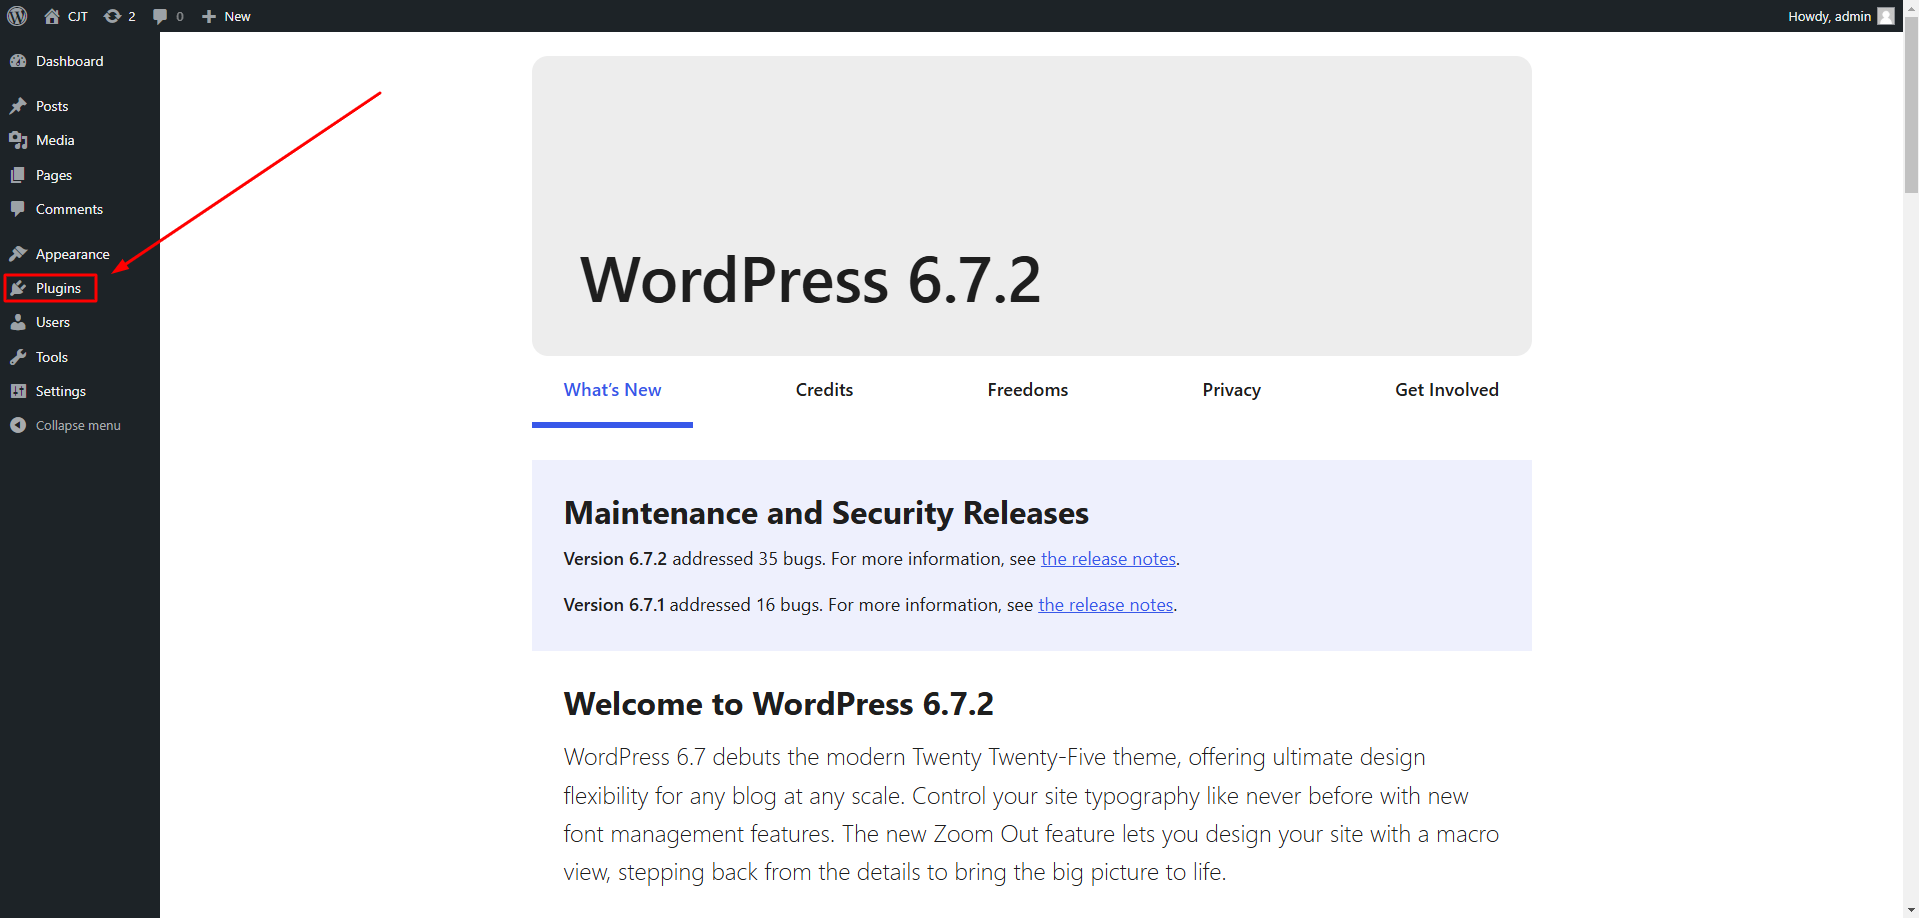Switch to the Freedoms tab
Viewport: 1919px width, 918px height.
pyautogui.click(x=1027, y=390)
